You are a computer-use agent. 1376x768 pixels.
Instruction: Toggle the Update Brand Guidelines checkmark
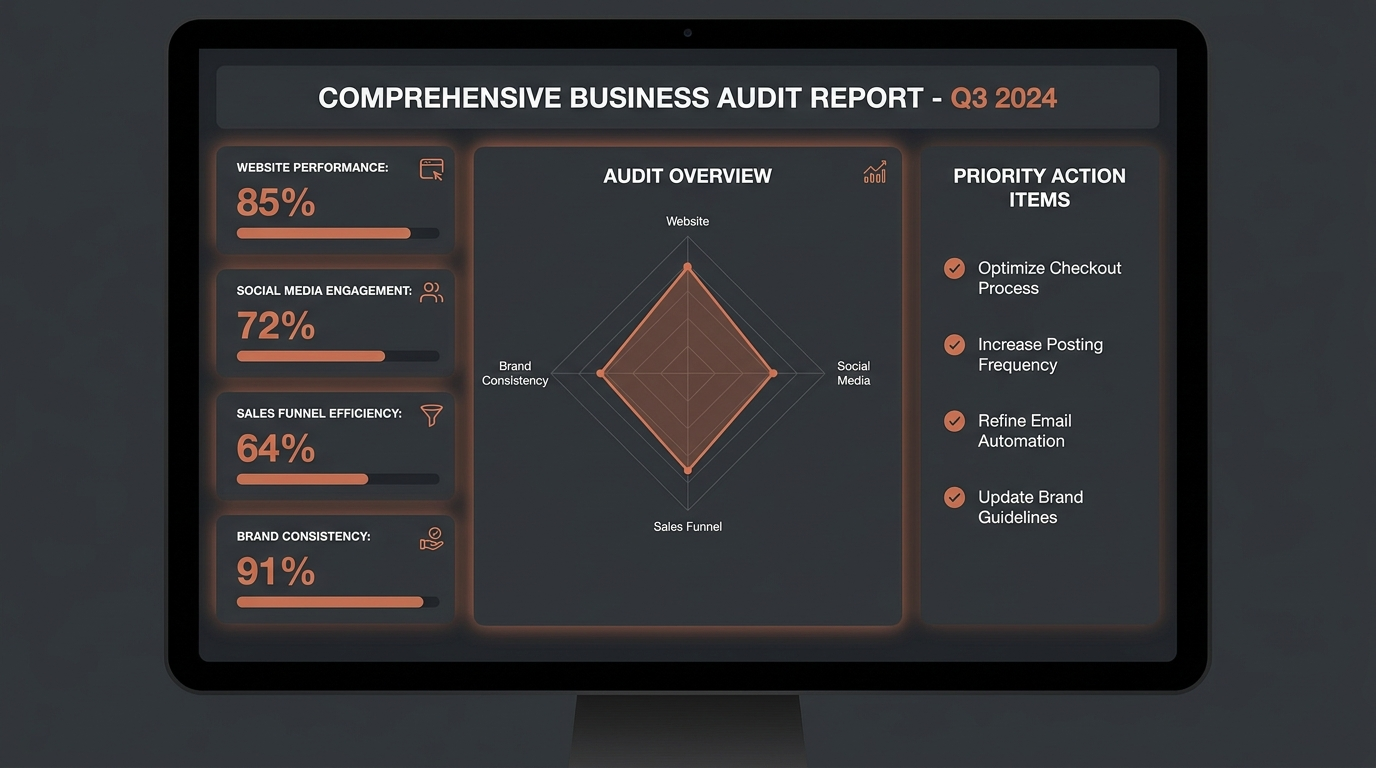(954, 497)
